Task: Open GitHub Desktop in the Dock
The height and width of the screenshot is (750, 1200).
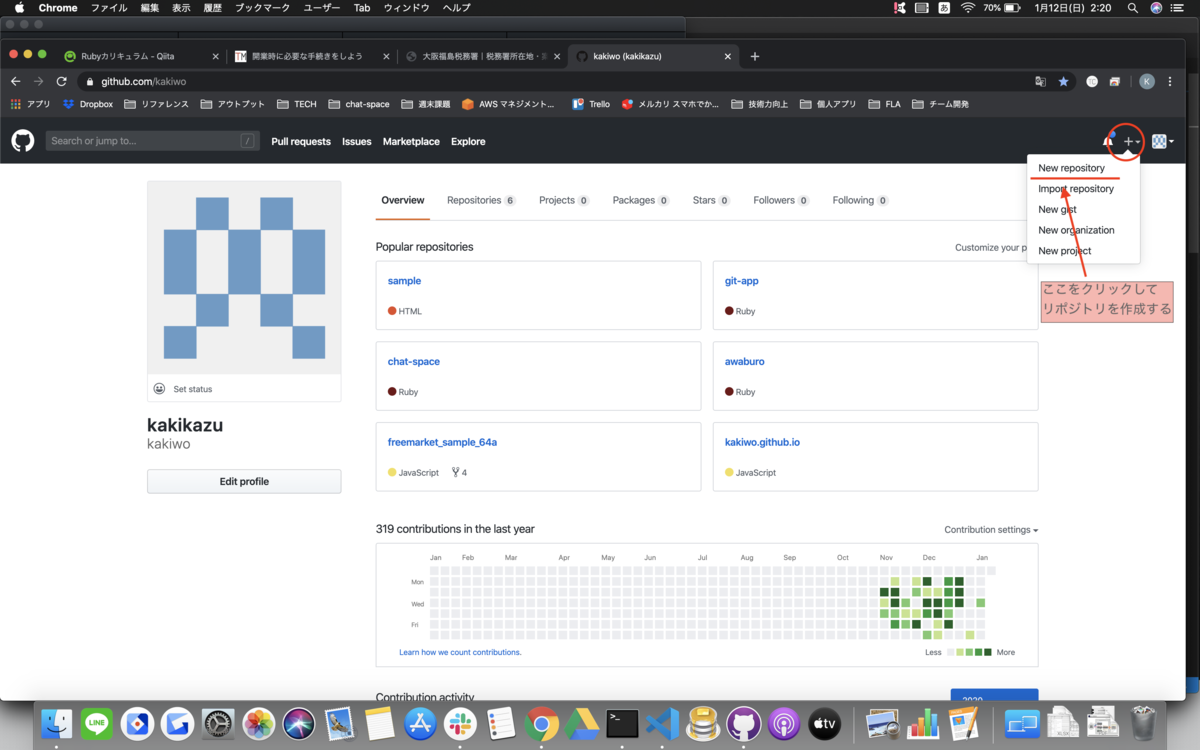Action: click(x=743, y=723)
